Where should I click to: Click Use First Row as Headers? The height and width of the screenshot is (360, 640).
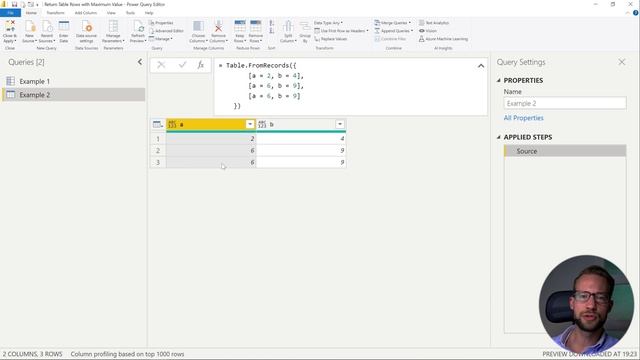click(x=341, y=31)
